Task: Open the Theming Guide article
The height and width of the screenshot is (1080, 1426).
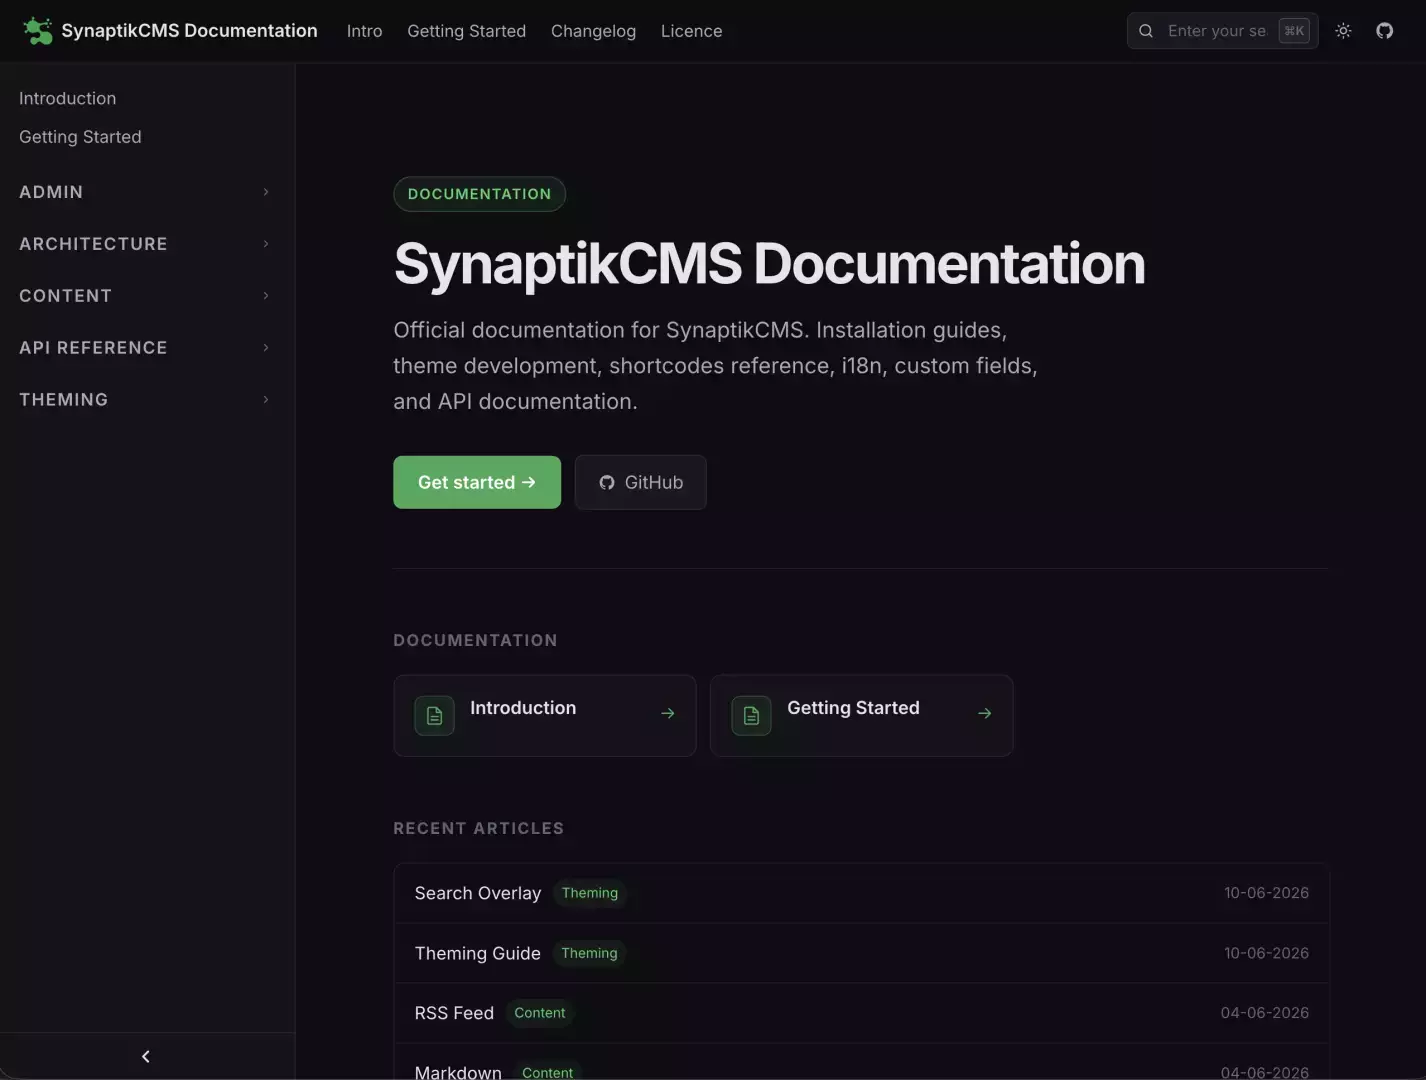Action: pos(478,953)
